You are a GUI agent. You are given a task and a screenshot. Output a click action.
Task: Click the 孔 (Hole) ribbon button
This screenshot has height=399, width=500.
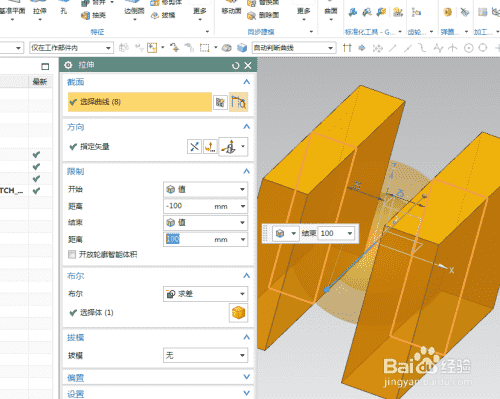pos(63,11)
